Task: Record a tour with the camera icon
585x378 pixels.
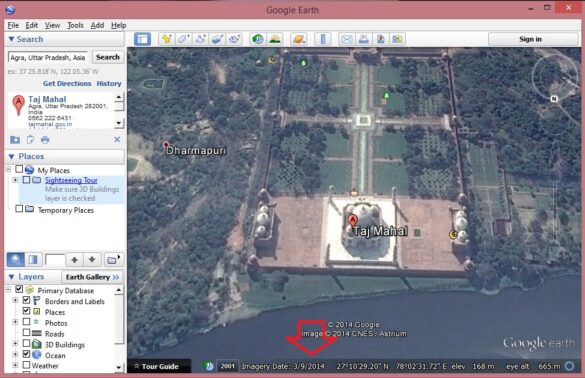Action: click(x=234, y=39)
